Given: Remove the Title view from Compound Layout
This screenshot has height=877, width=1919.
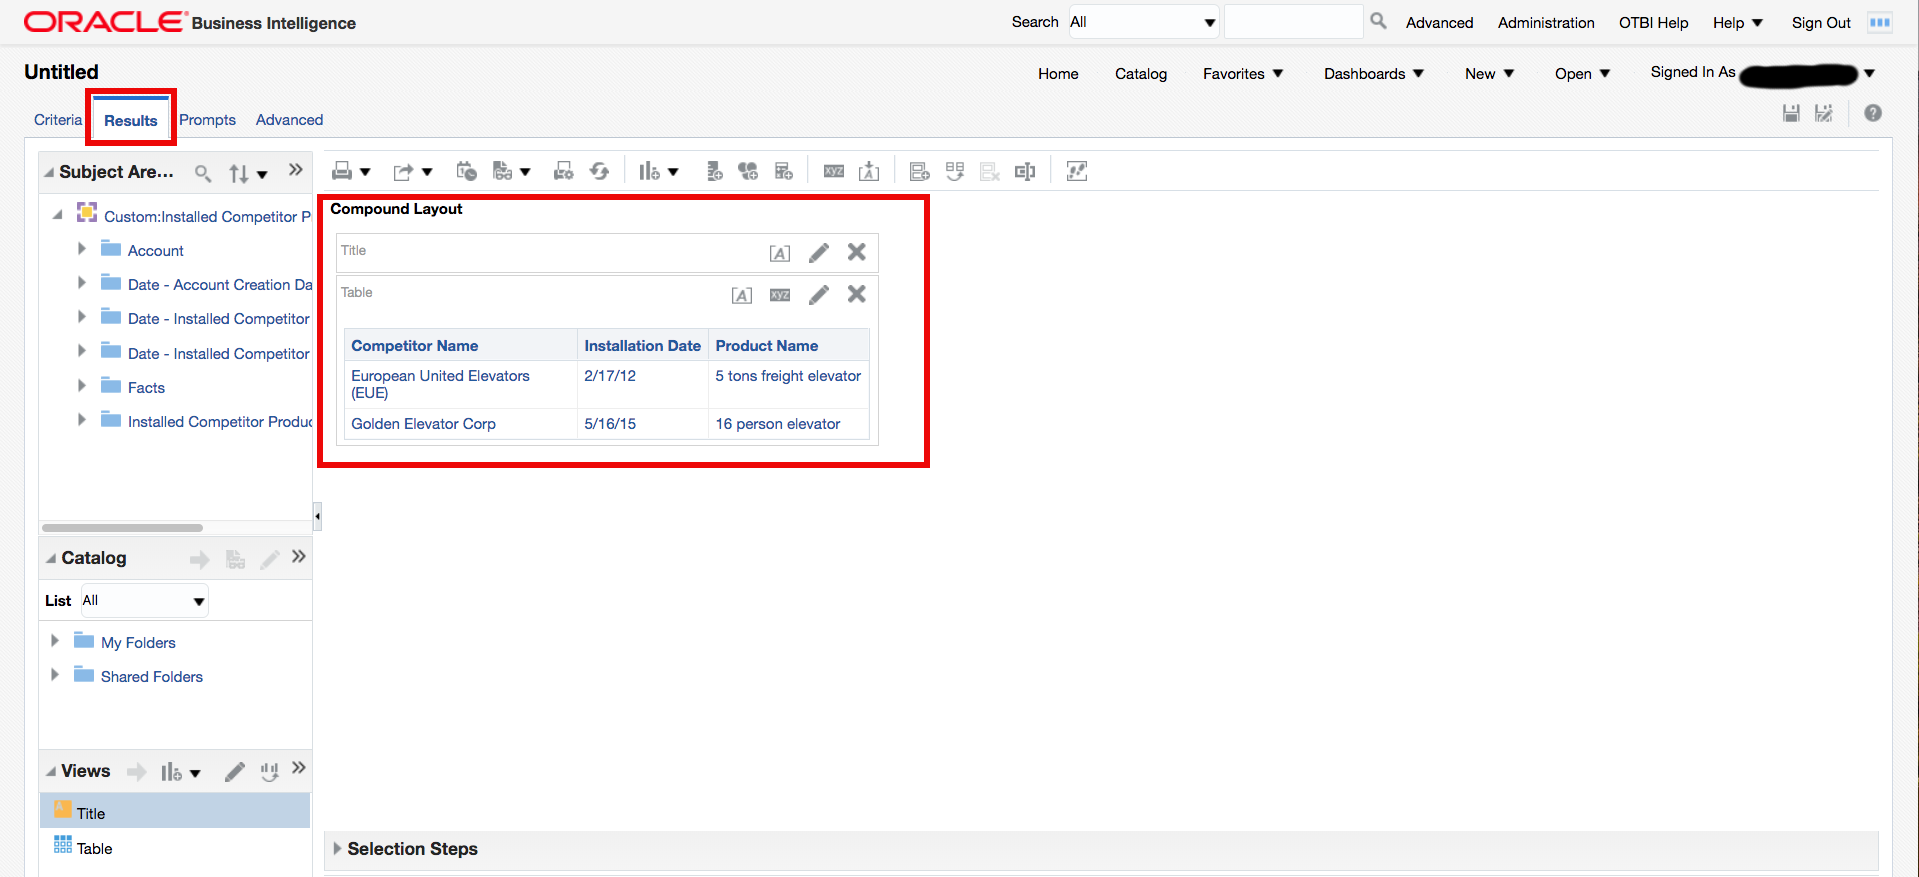Looking at the screenshot, I should pos(857,252).
